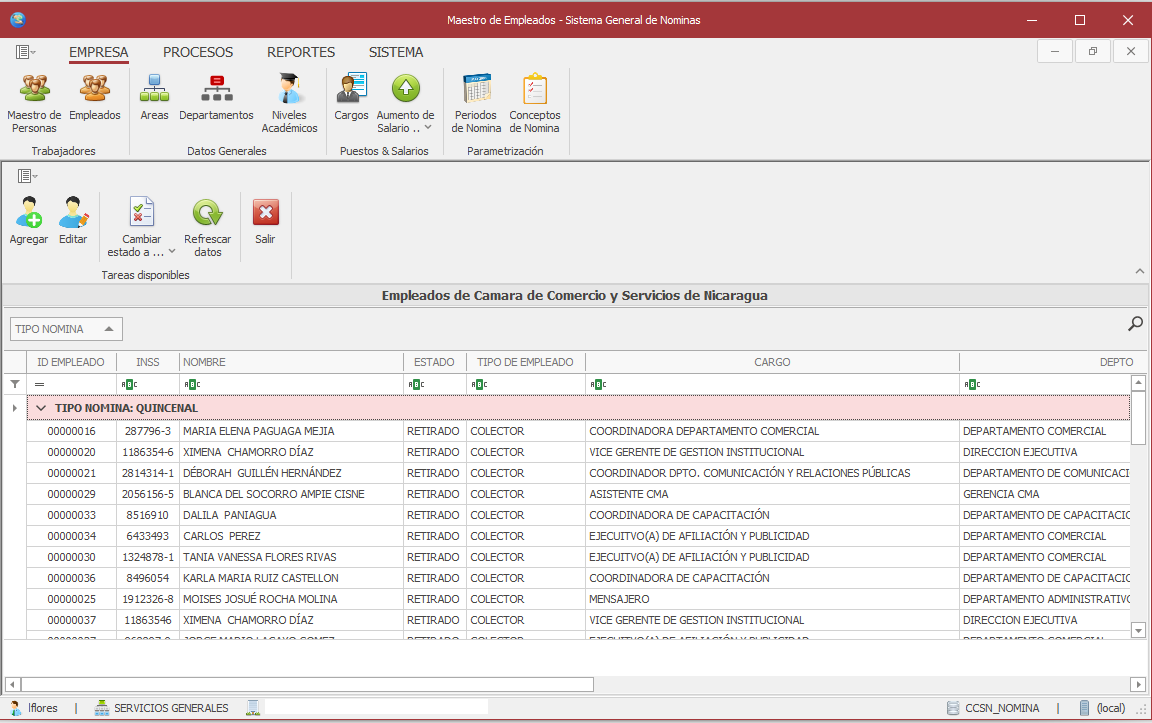Click the ASISTENTE CMA cargo cell

772,494
